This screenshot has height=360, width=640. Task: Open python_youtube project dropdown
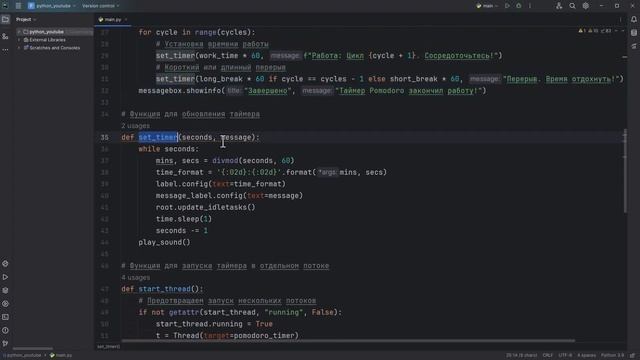point(52,6)
